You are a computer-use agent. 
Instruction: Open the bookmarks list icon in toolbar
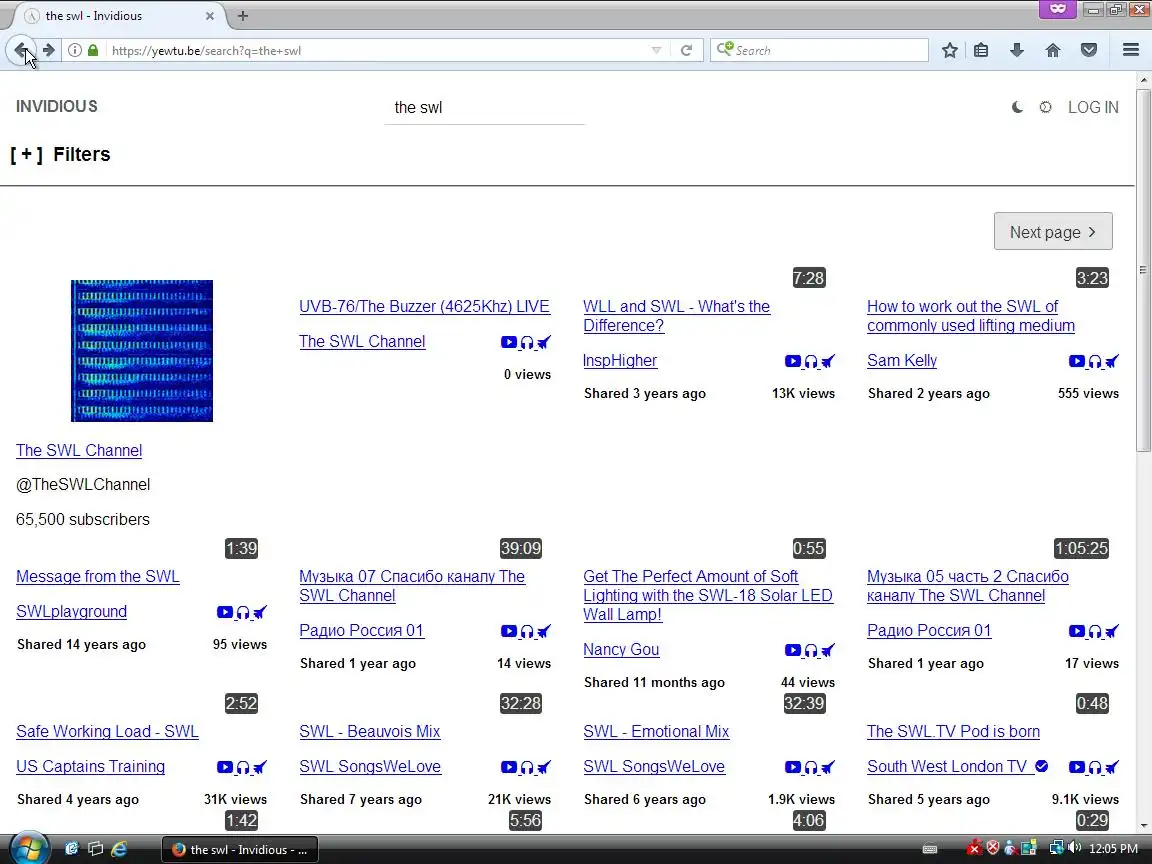pos(981,50)
